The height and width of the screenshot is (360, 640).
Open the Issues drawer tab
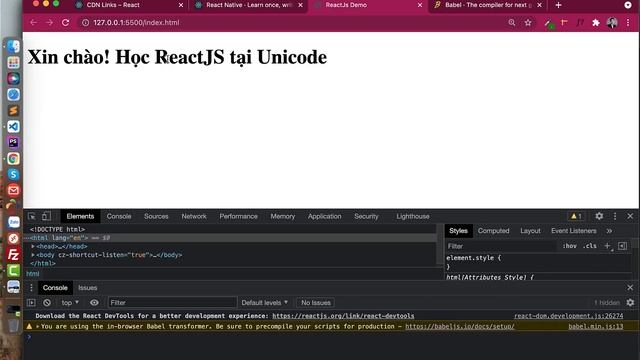pyautogui.click(x=87, y=288)
